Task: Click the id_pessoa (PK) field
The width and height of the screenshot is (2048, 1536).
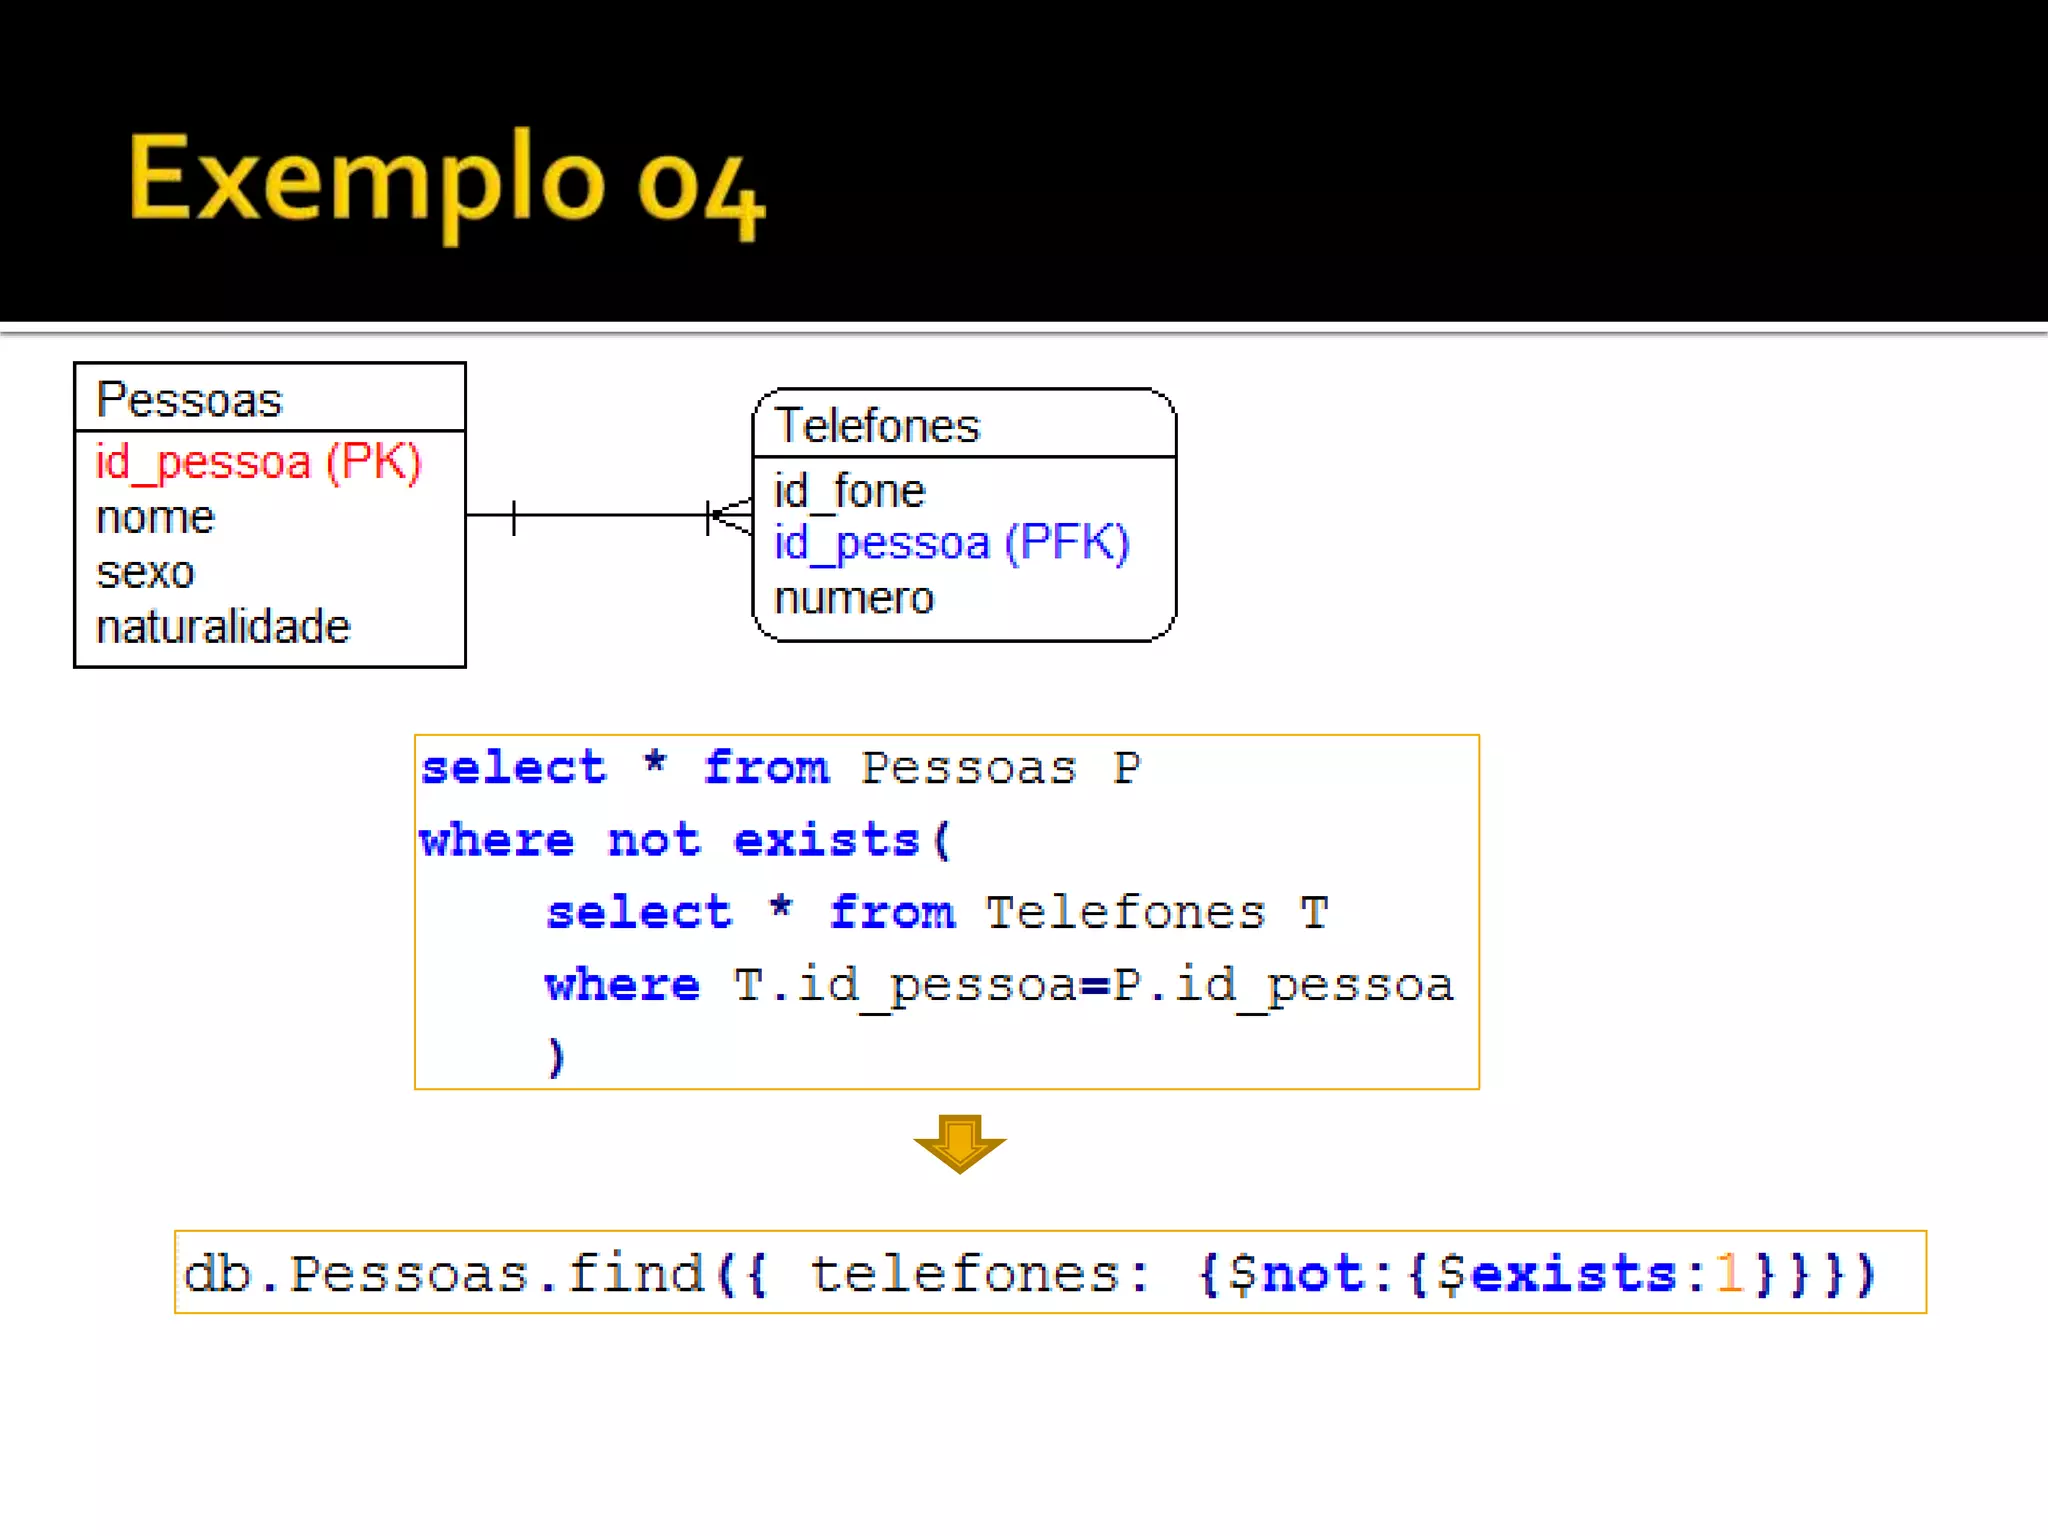Action: (258, 462)
